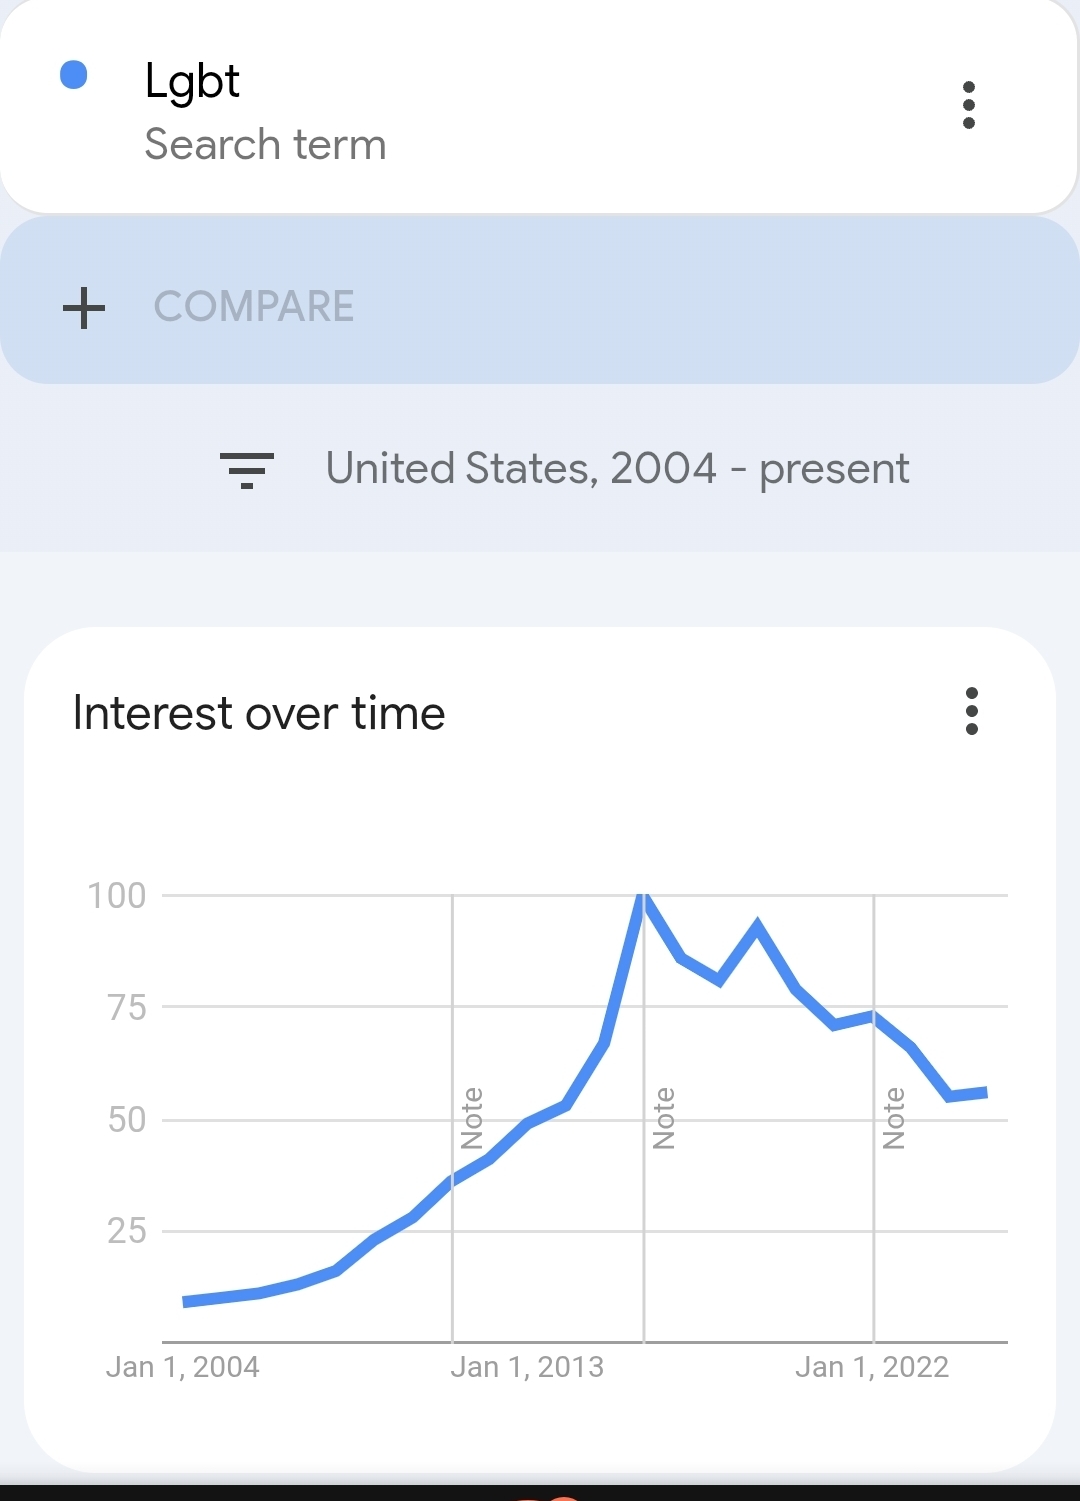Click the 100 y-axis label
This screenshot has width=1080, height=1501.
coord(117,895)
